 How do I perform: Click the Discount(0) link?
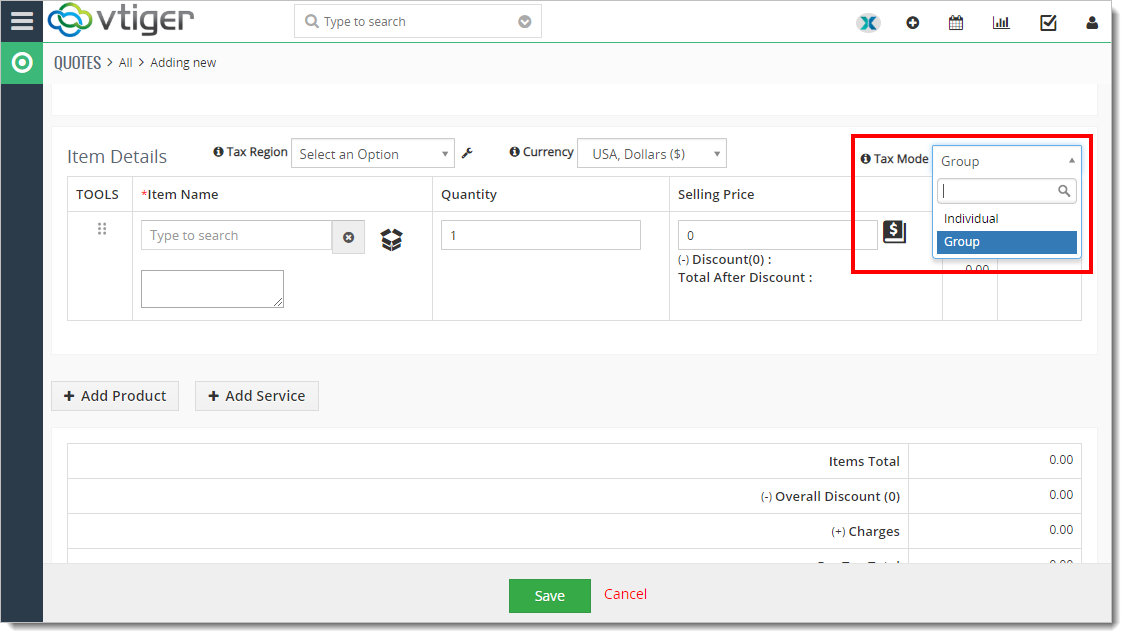click(727, 259)
